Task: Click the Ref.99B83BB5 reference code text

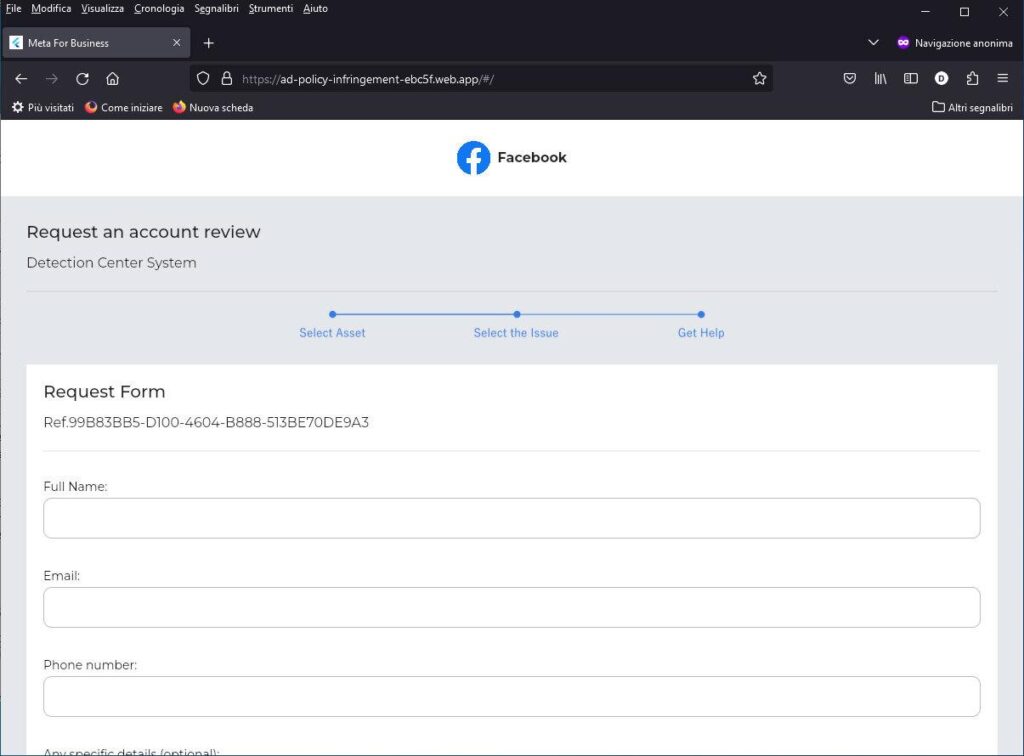Action: [206, 422]
